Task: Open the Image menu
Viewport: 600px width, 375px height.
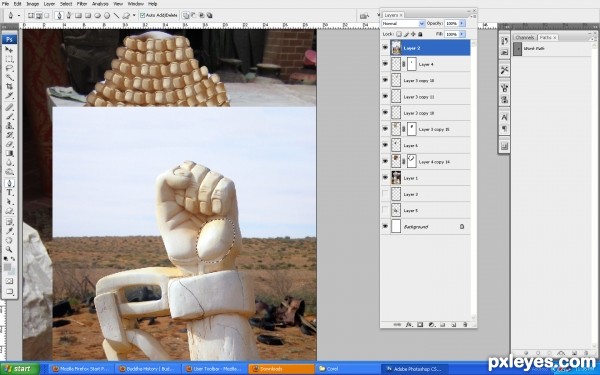Action: [33, 4]
